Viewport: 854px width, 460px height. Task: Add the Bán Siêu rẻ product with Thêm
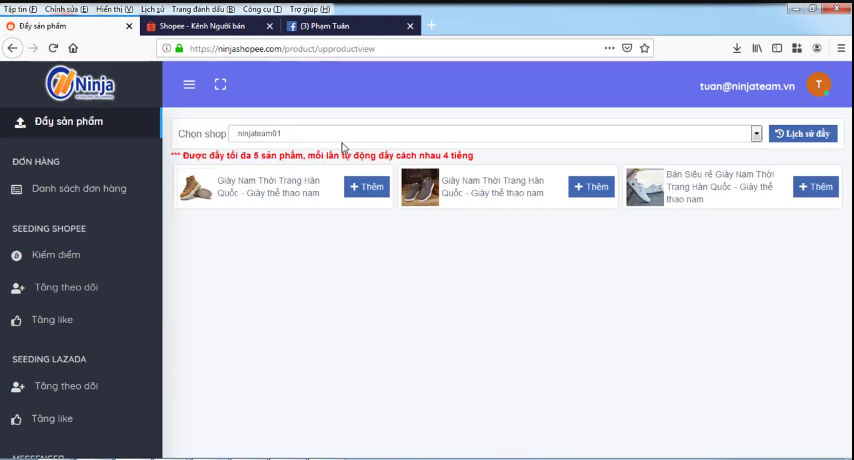pos(816,187)
